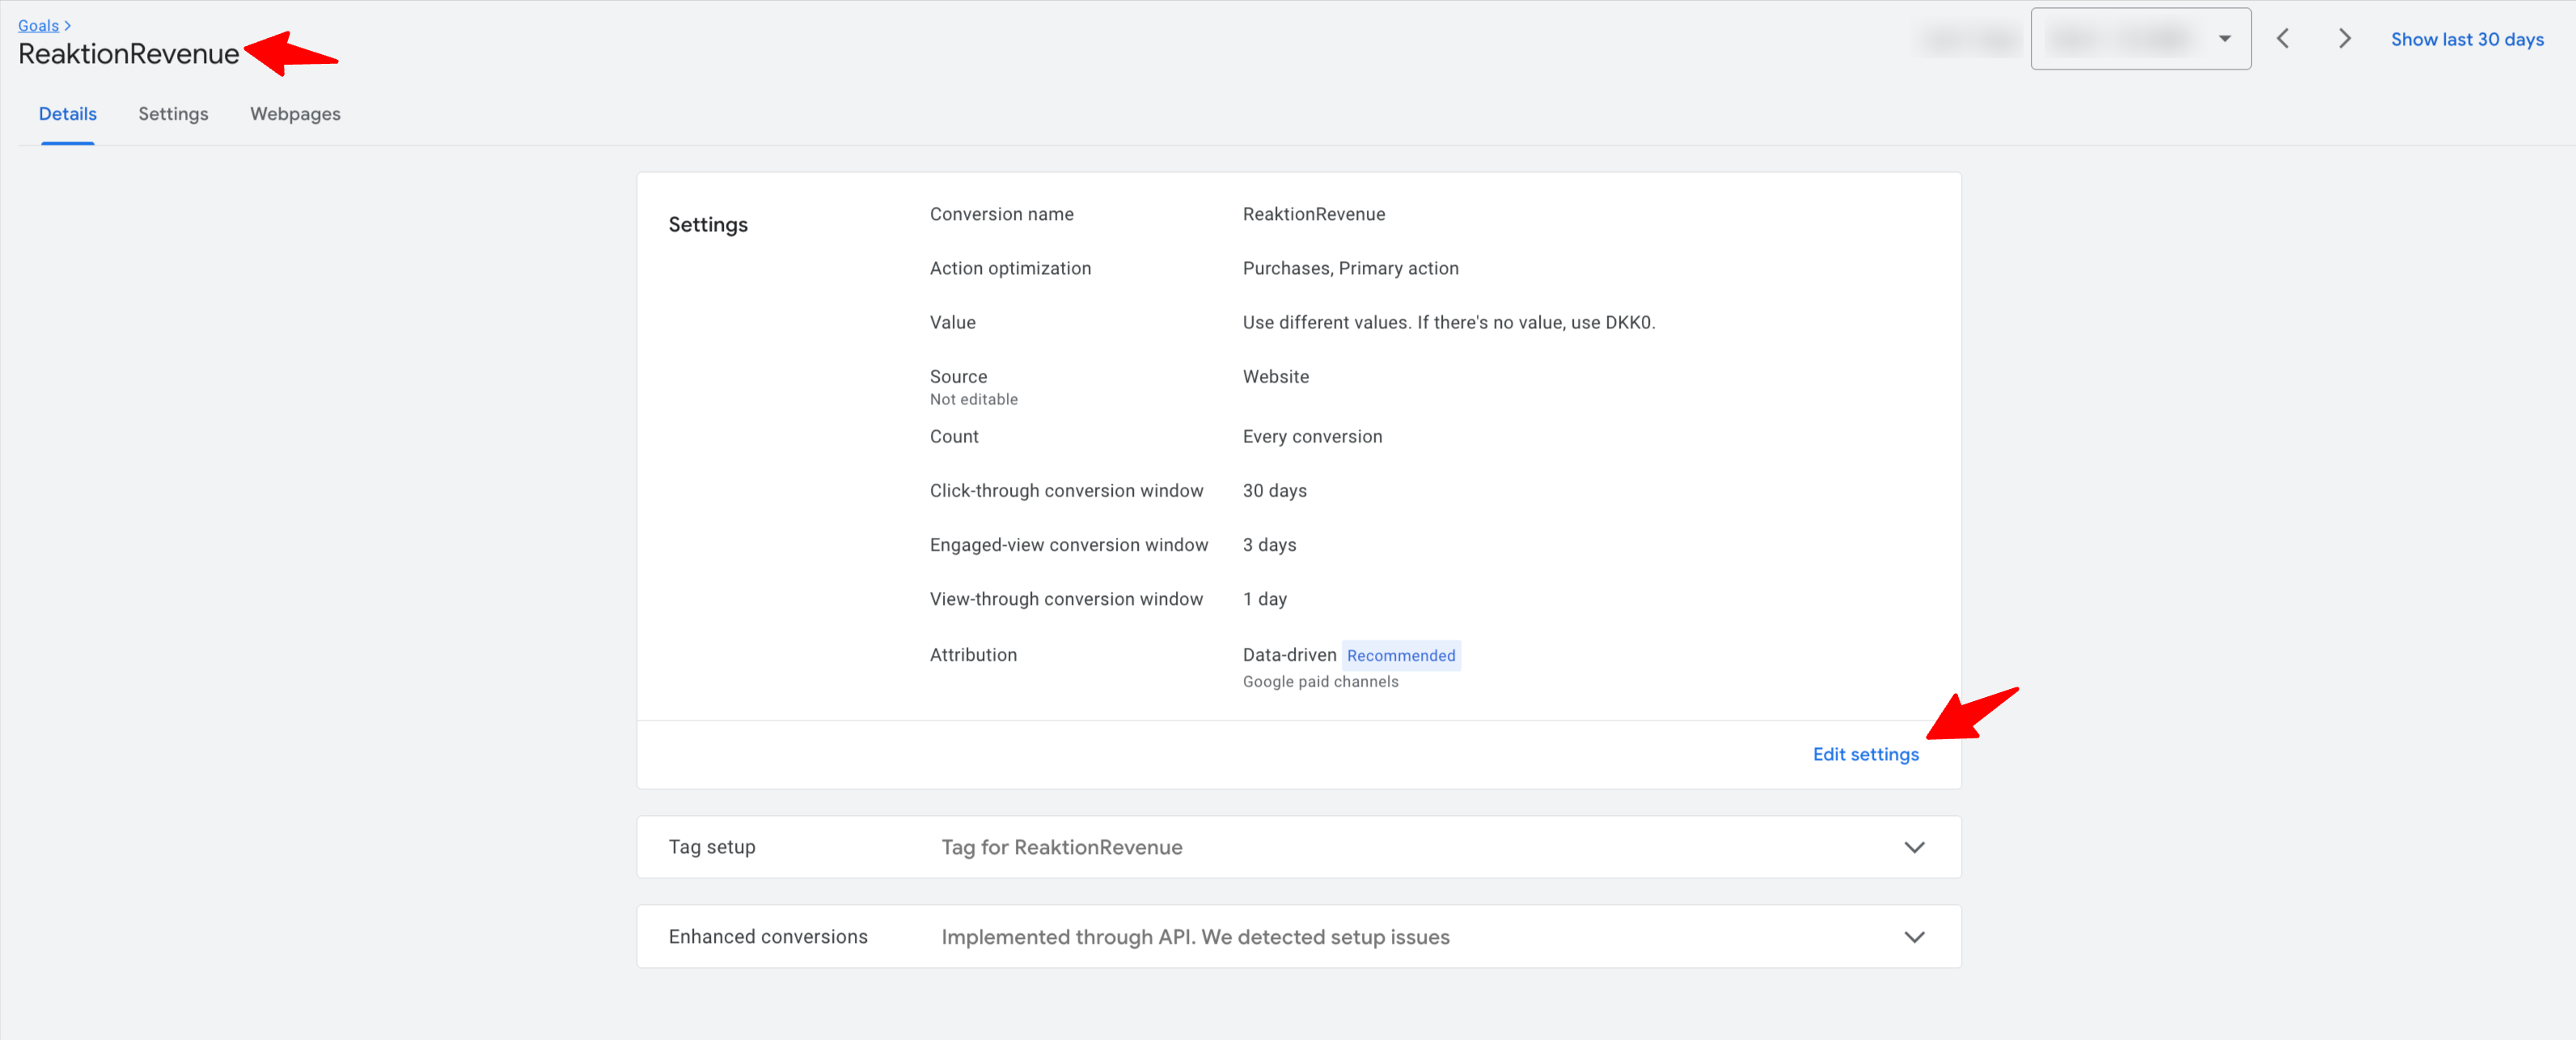Open the Settings tab

(x=173, y=114)
